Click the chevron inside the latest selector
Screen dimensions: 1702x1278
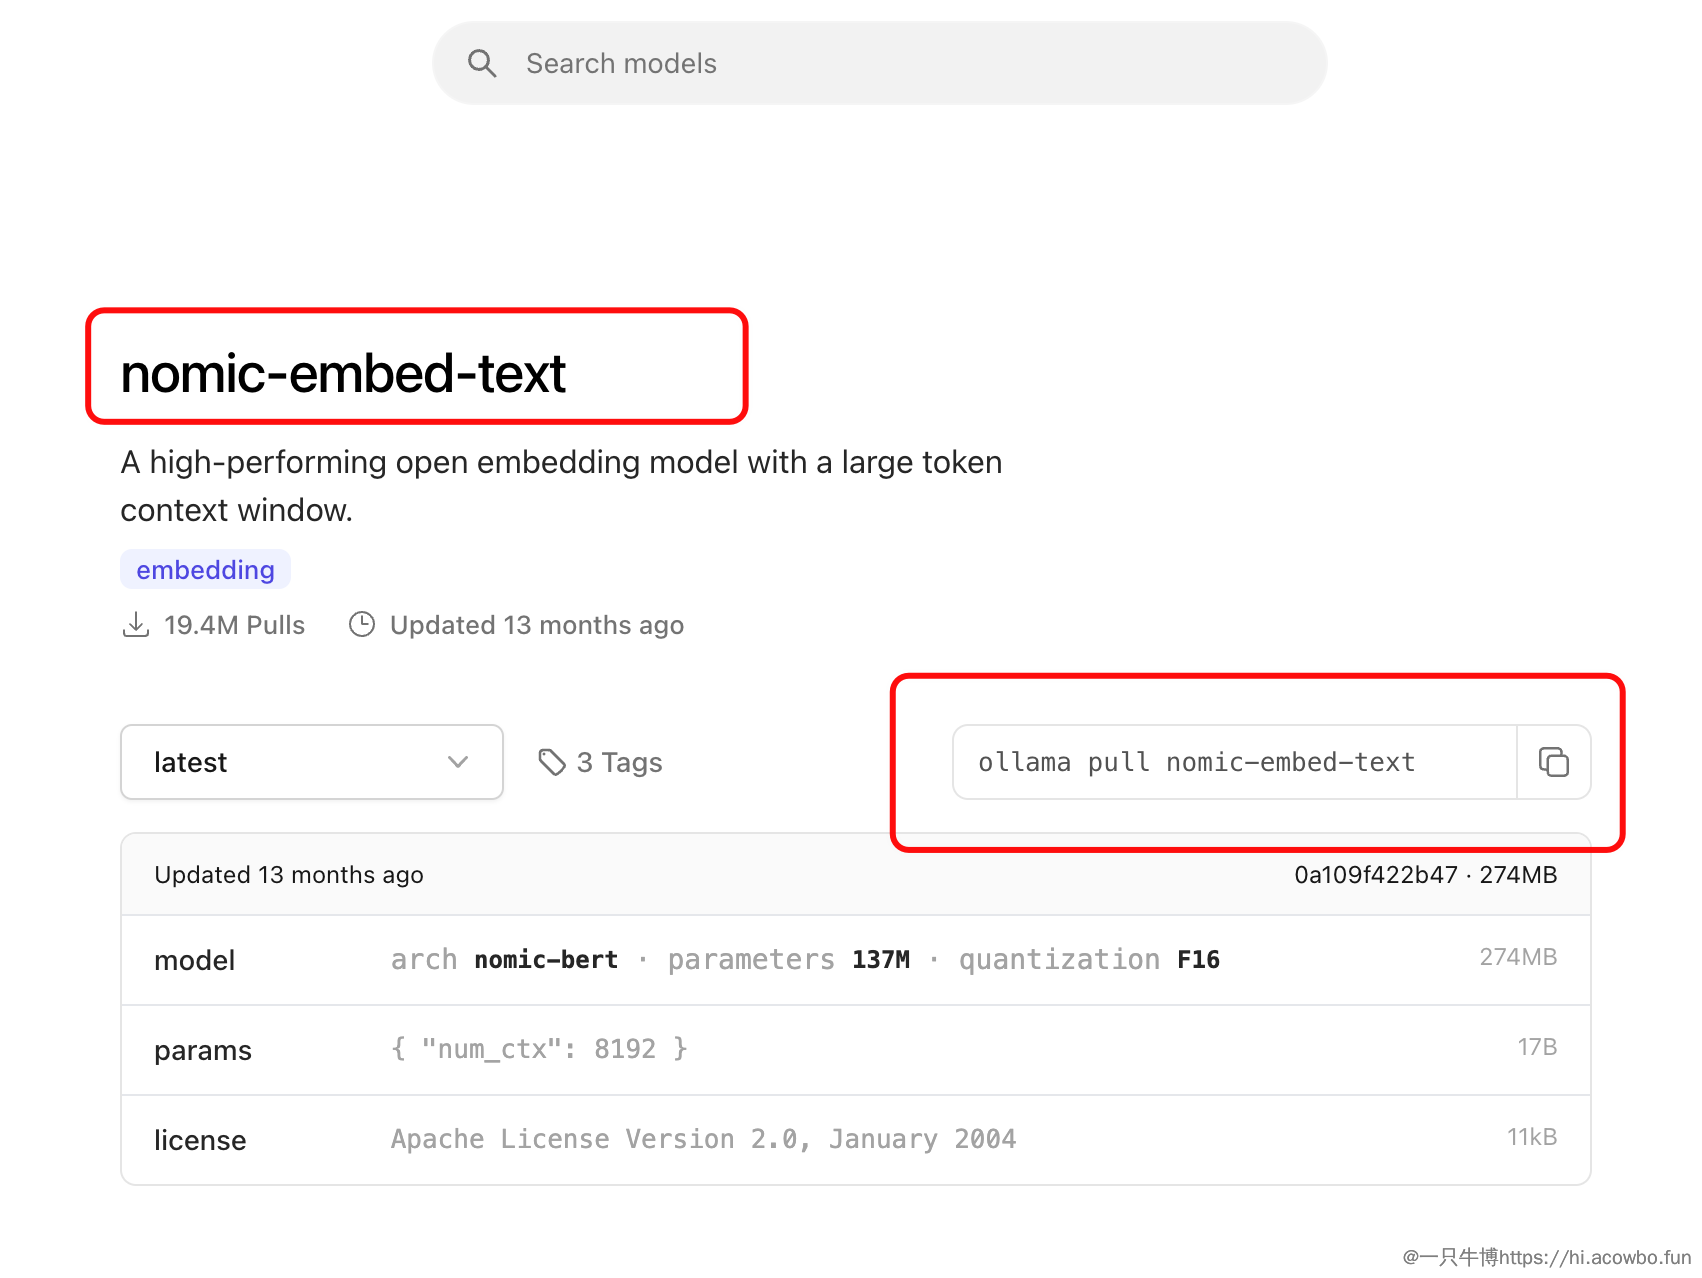[458, 762]
